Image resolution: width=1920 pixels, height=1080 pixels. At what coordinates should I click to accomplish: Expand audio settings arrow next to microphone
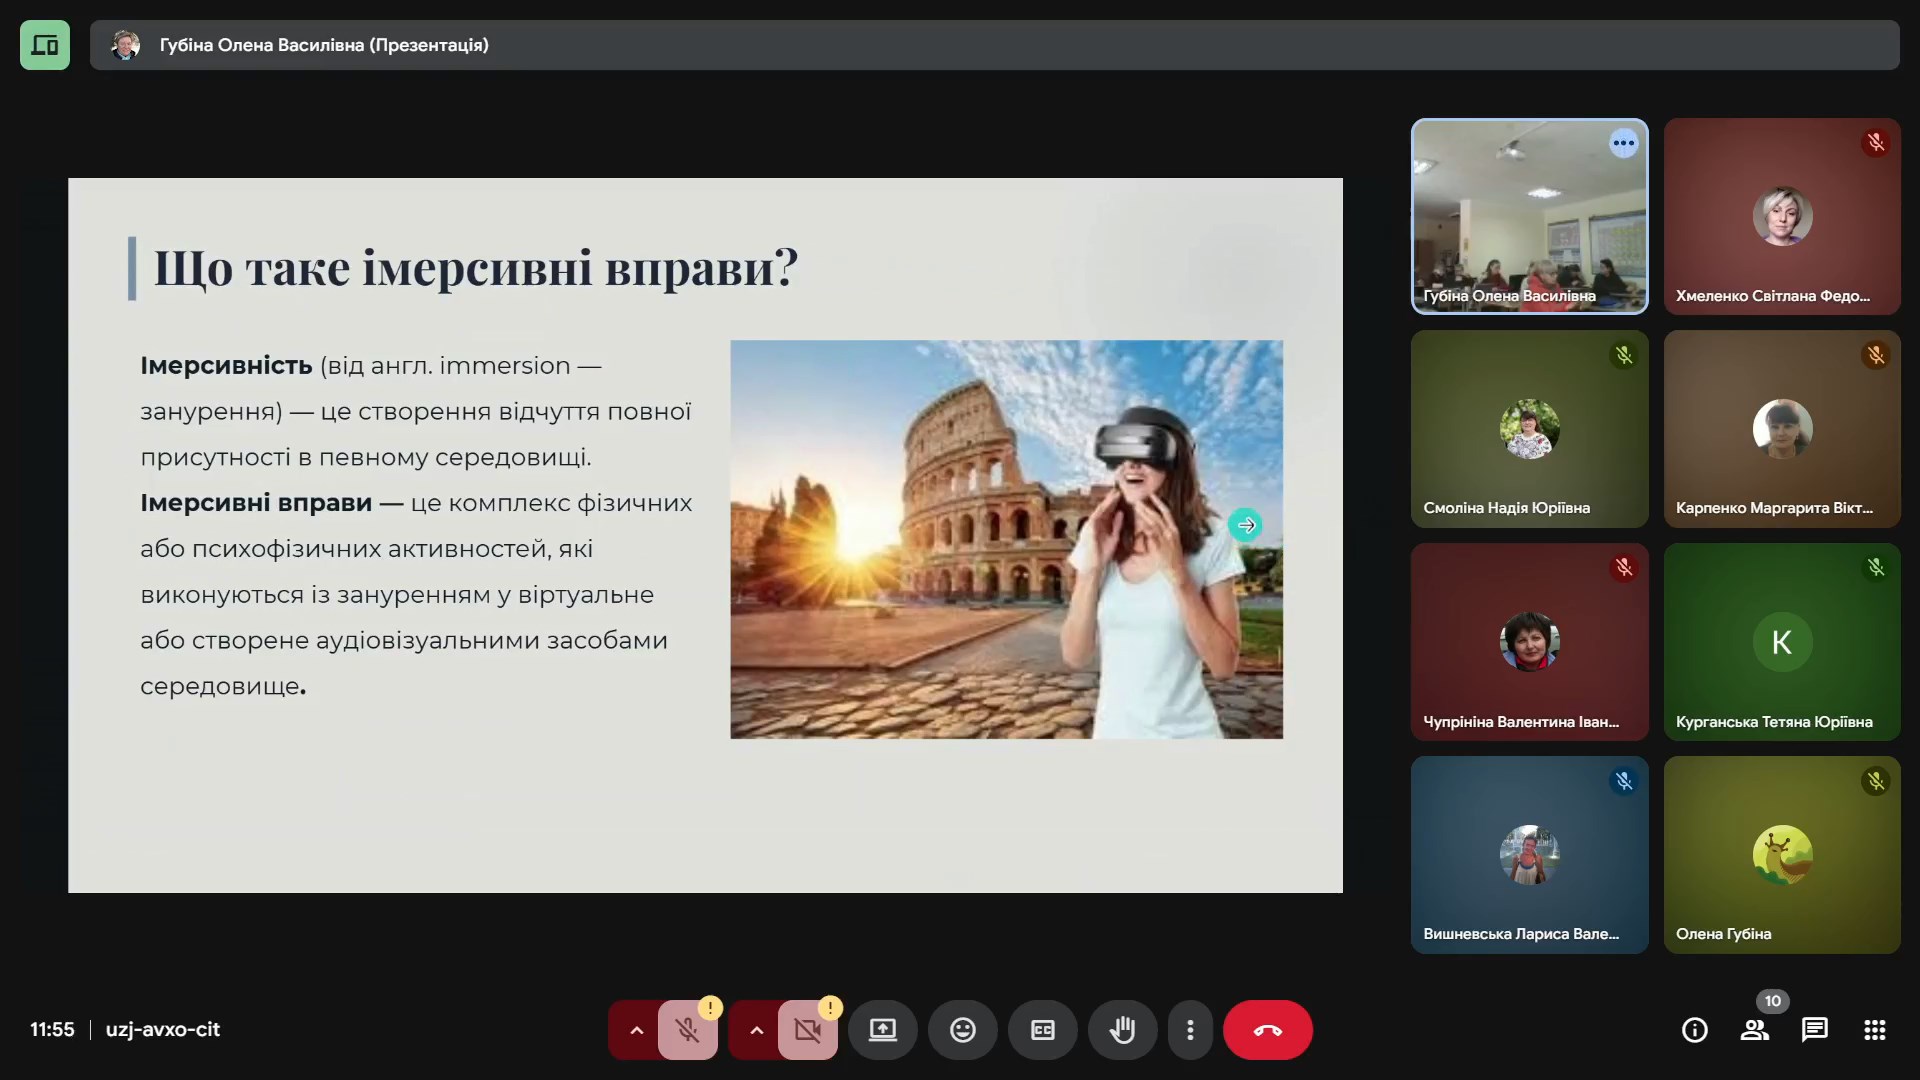coord(636,1030)
